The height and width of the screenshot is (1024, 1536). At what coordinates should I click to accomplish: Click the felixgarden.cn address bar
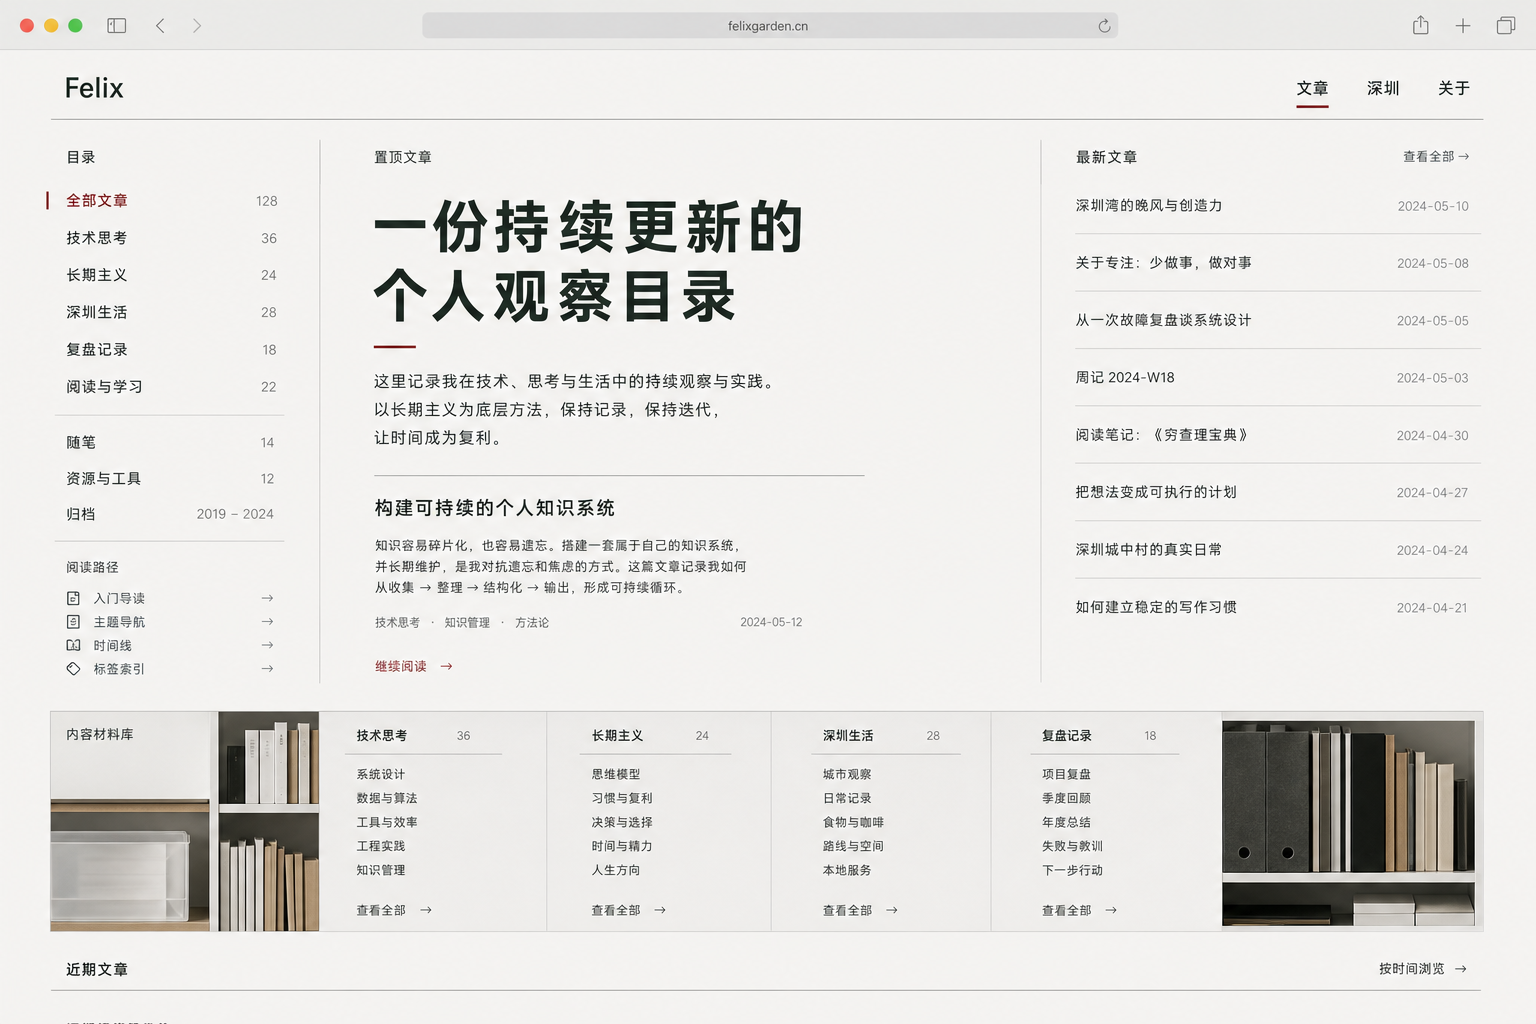click(770, 26)
